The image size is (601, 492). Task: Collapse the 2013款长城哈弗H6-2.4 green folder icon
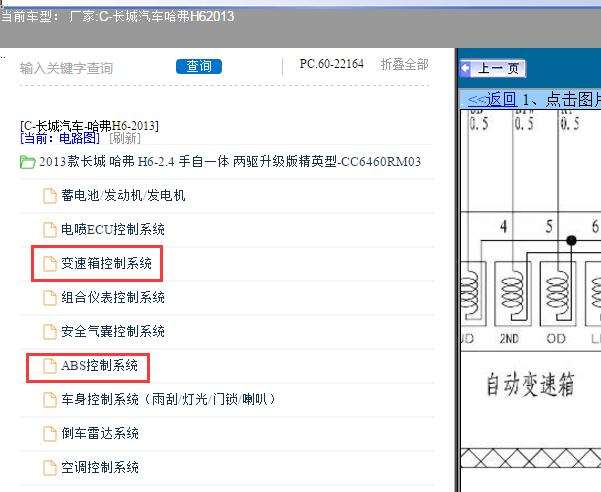tap(28, 162)
